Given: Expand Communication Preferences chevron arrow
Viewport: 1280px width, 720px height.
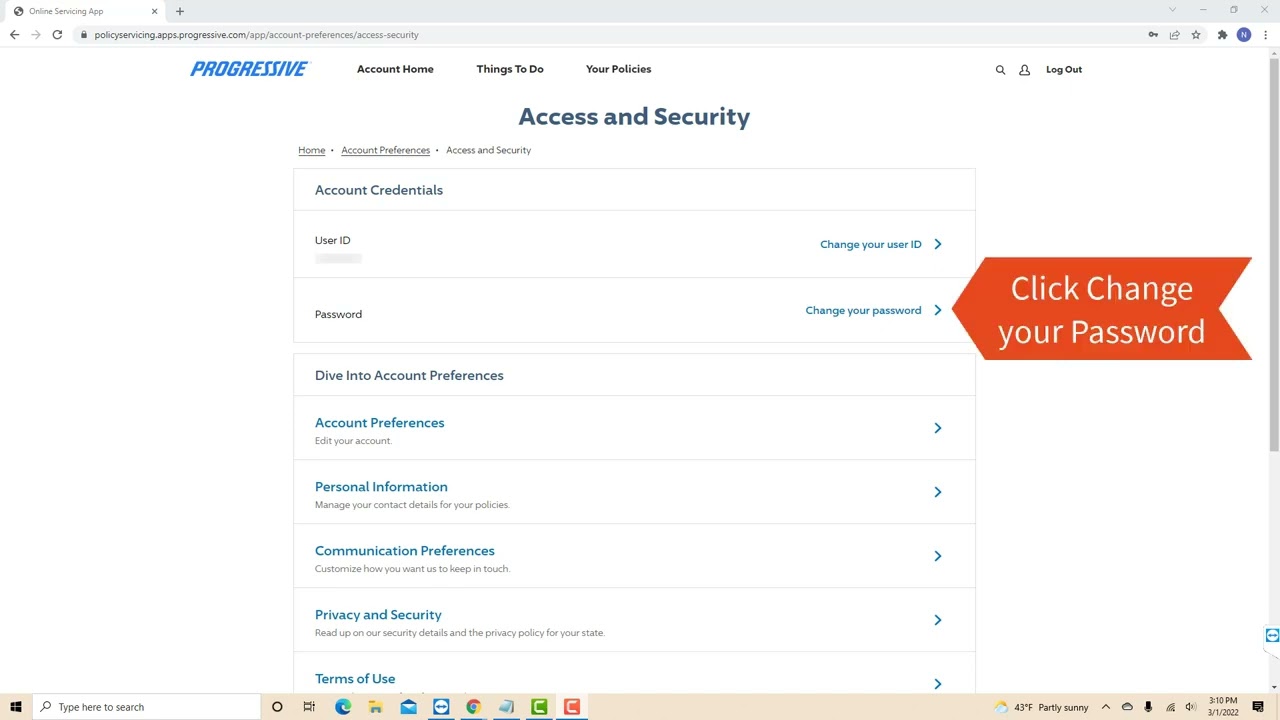Looking at the screenshot, I should (937, 556).
